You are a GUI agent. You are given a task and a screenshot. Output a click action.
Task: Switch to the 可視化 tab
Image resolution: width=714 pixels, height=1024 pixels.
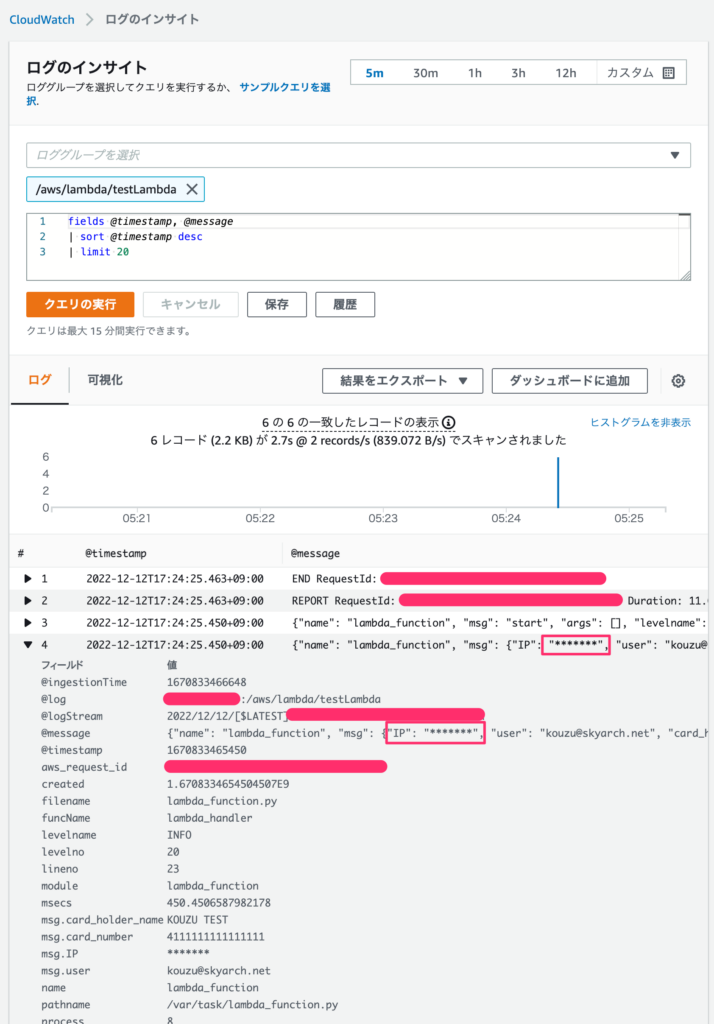point(105,380)
